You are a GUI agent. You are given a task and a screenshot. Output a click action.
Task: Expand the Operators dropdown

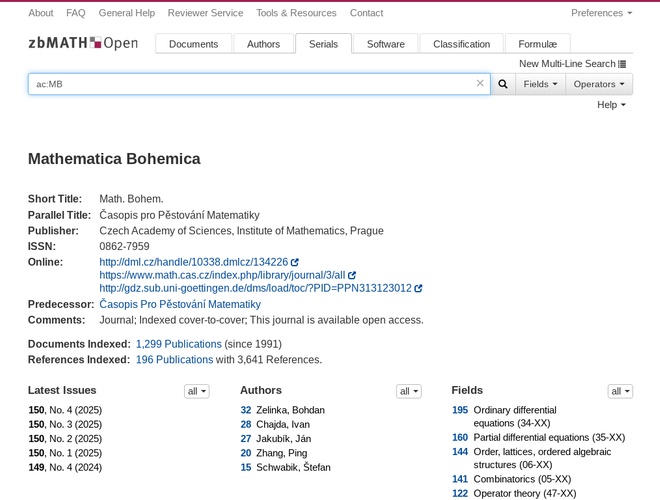click(599, 84)
